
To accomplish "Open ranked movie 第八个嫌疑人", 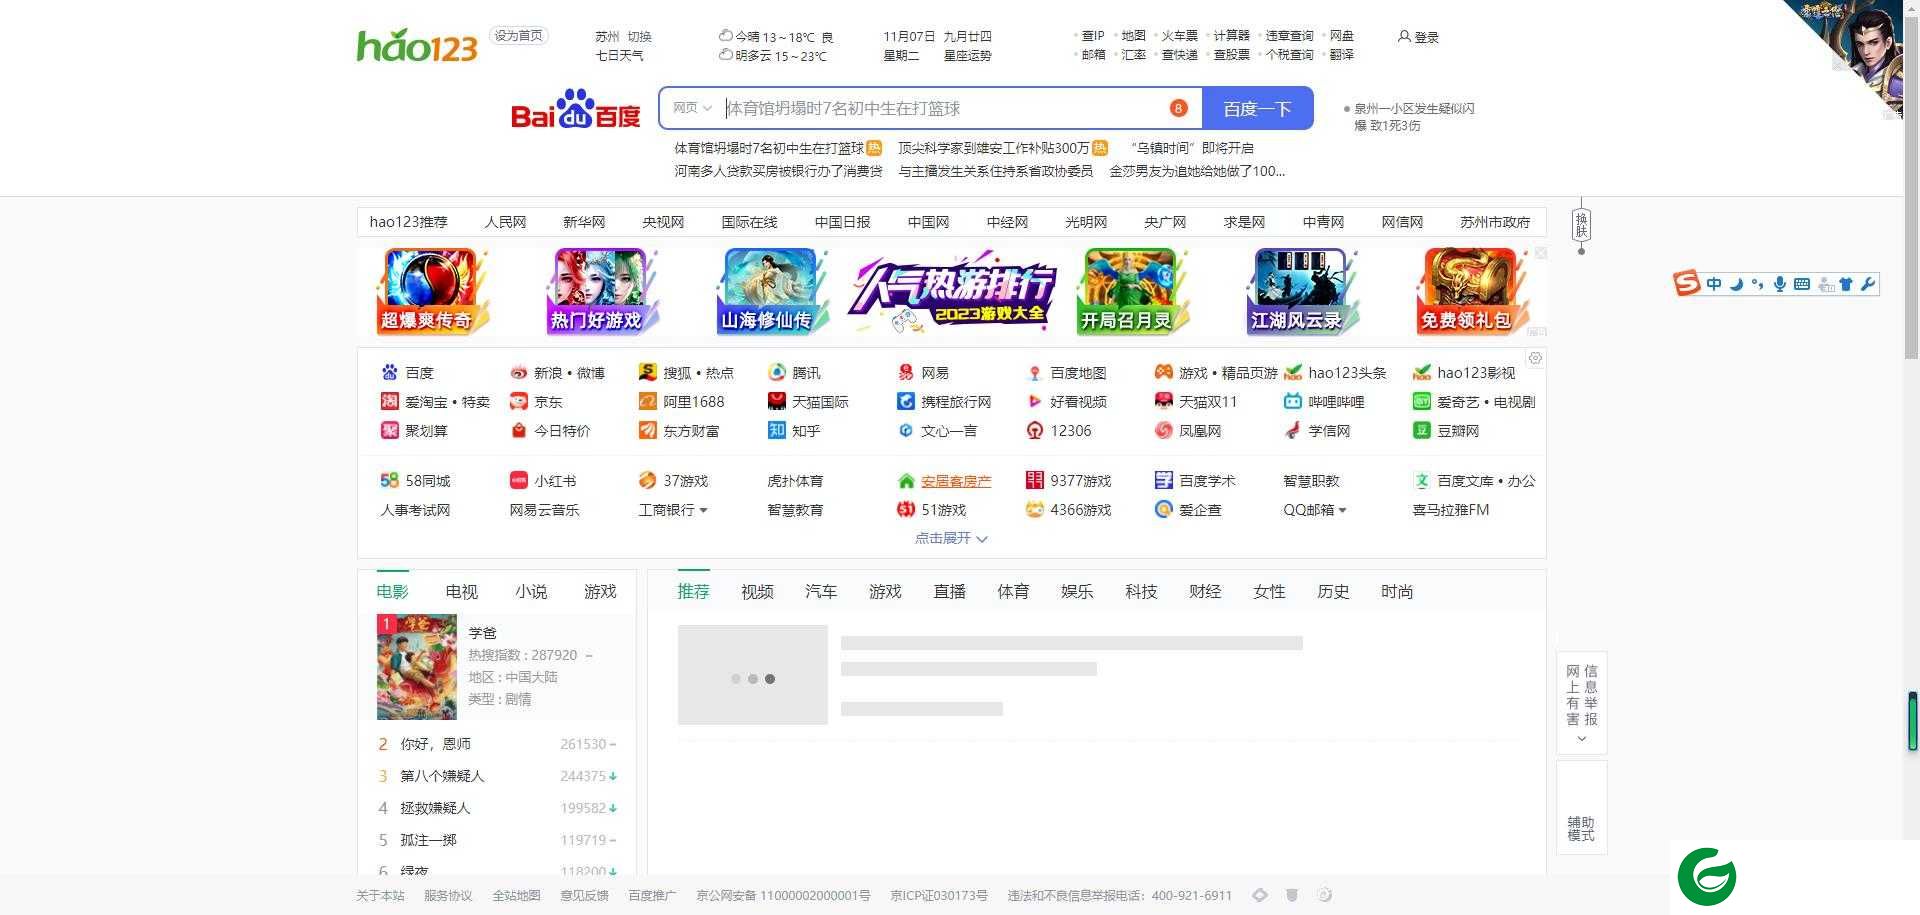I will [442, 776].
